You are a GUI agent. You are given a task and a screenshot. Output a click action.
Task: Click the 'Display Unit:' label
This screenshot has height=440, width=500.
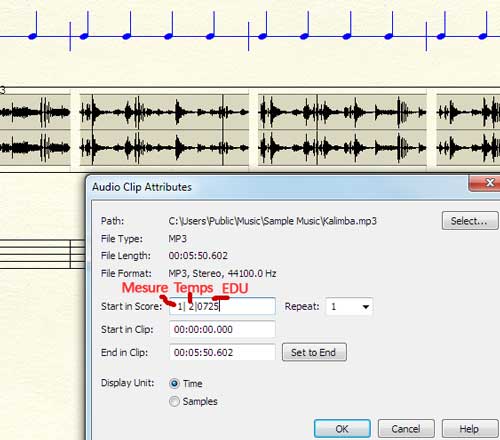point(128,383)
